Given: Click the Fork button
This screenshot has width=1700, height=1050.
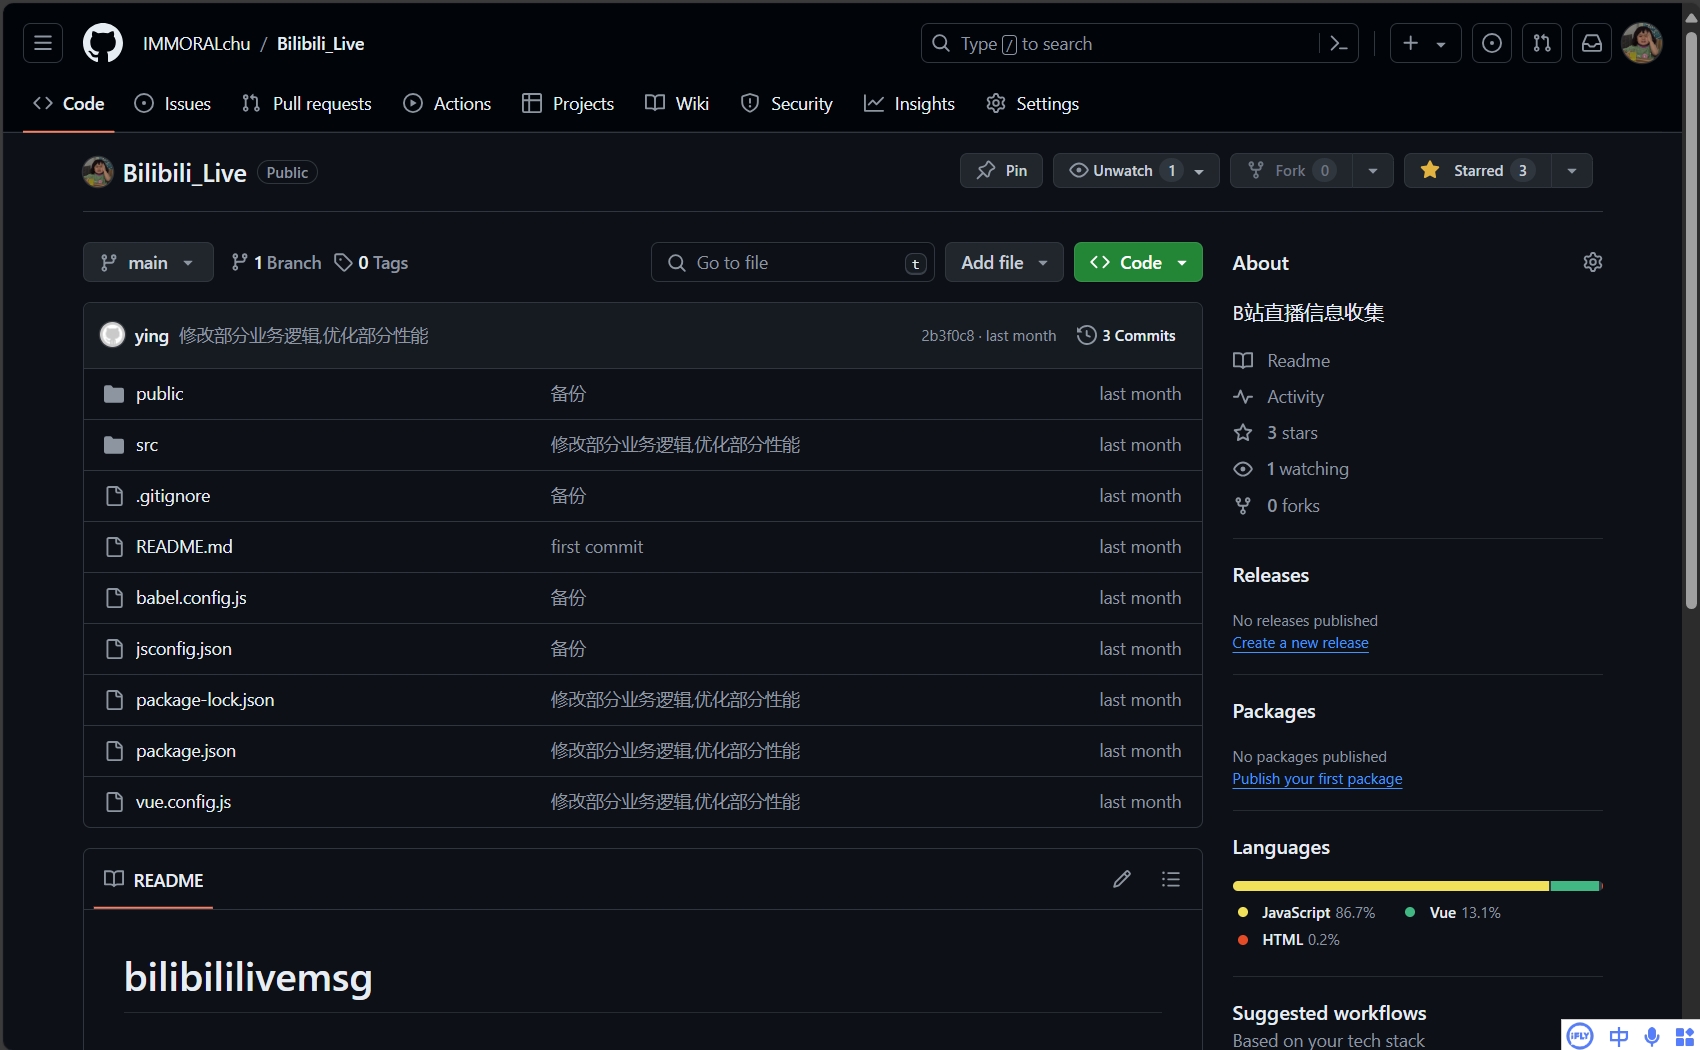Looking at the screenshot, I should coord(1291,170).
